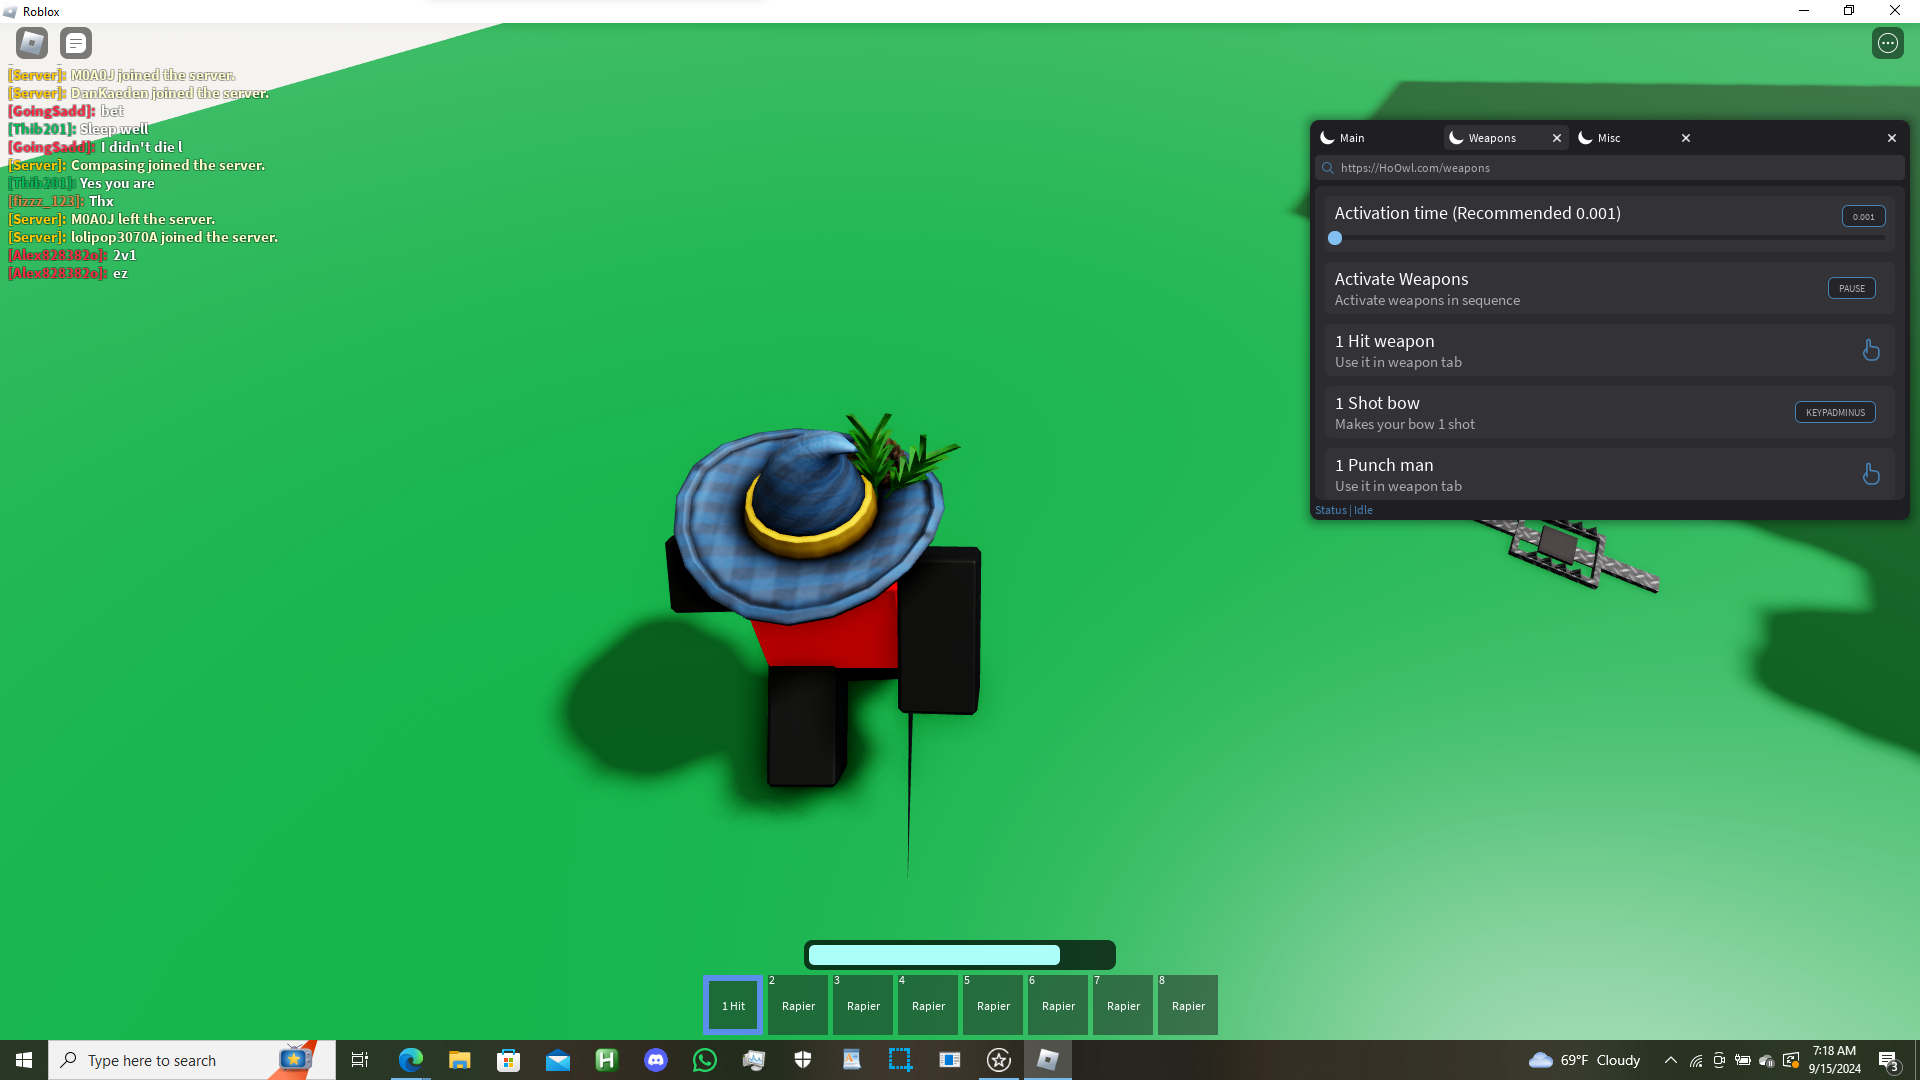Viewport: 1920px width, 1080px height.
Task: Click the KEYPADMINUS keybind button
Action: (1834, 412)
